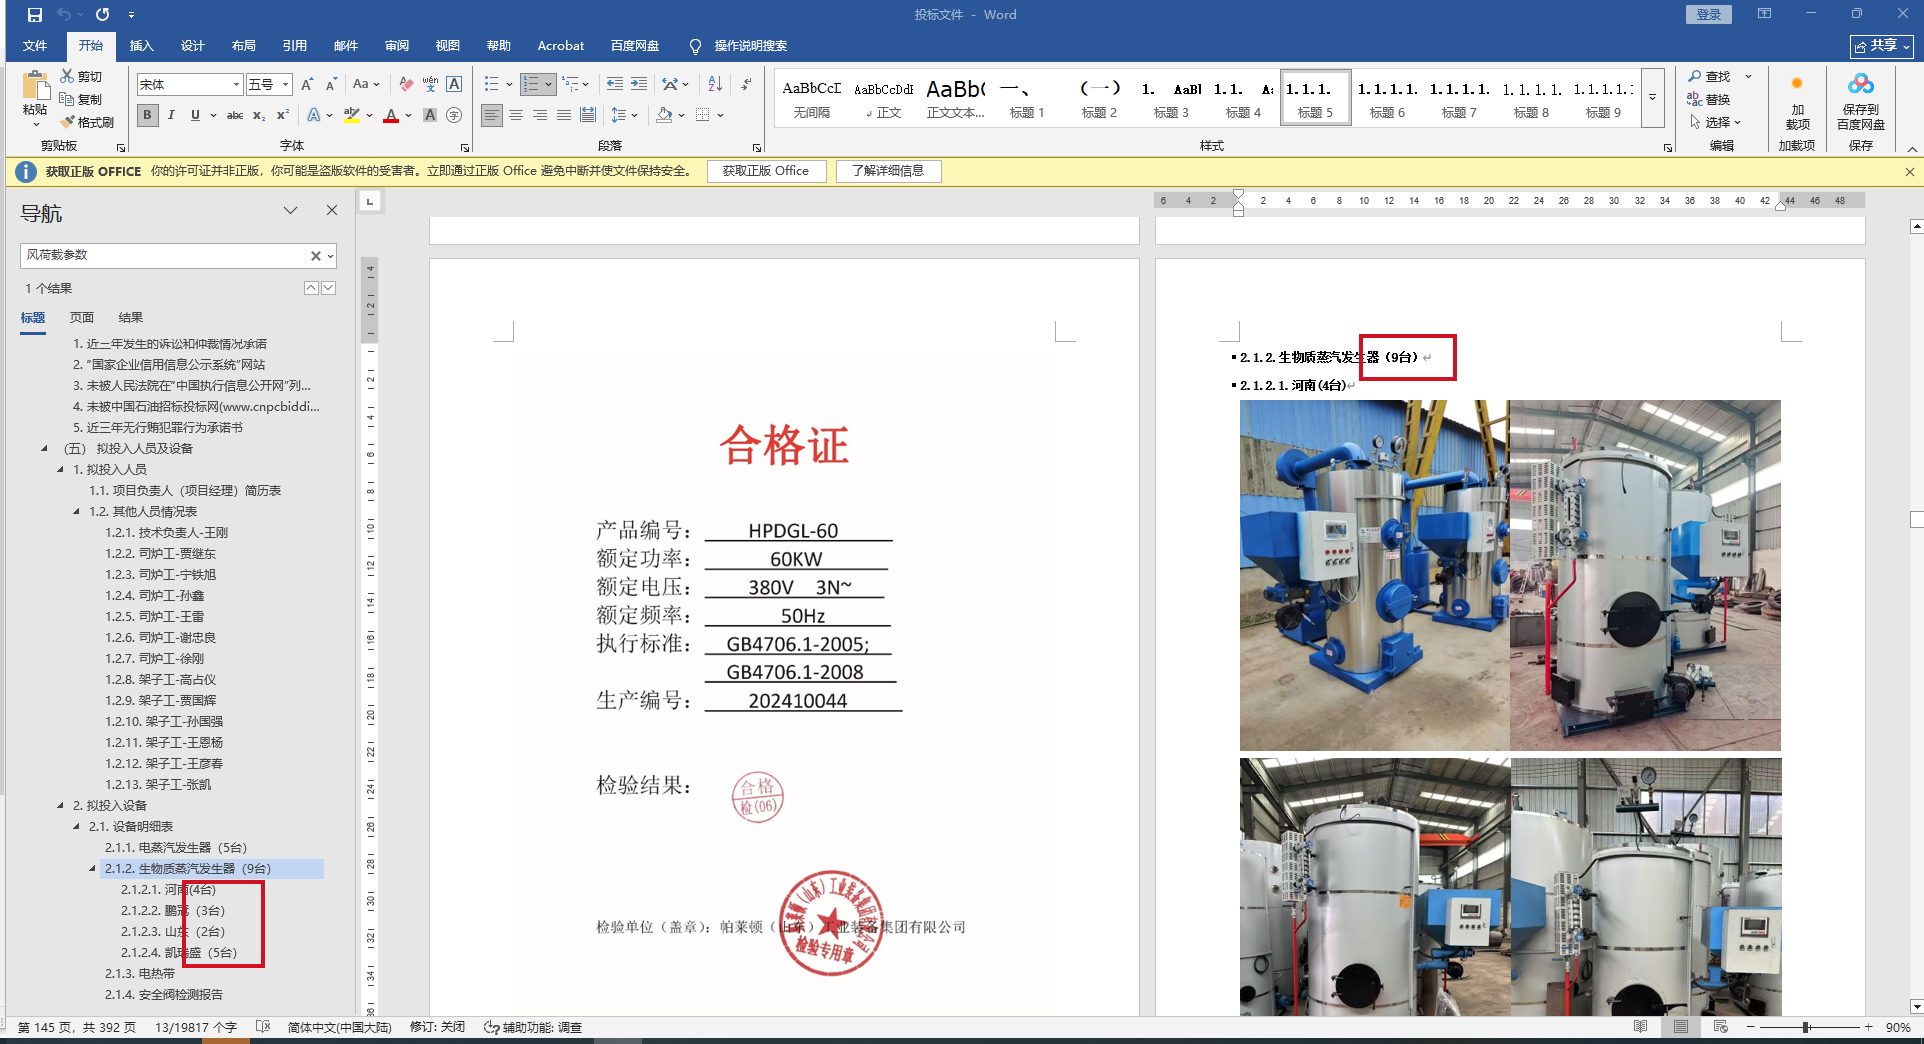Activate the Format Painter (格式刷)
This screenshot has width=1924, height=1044.
tap(87, 122)
